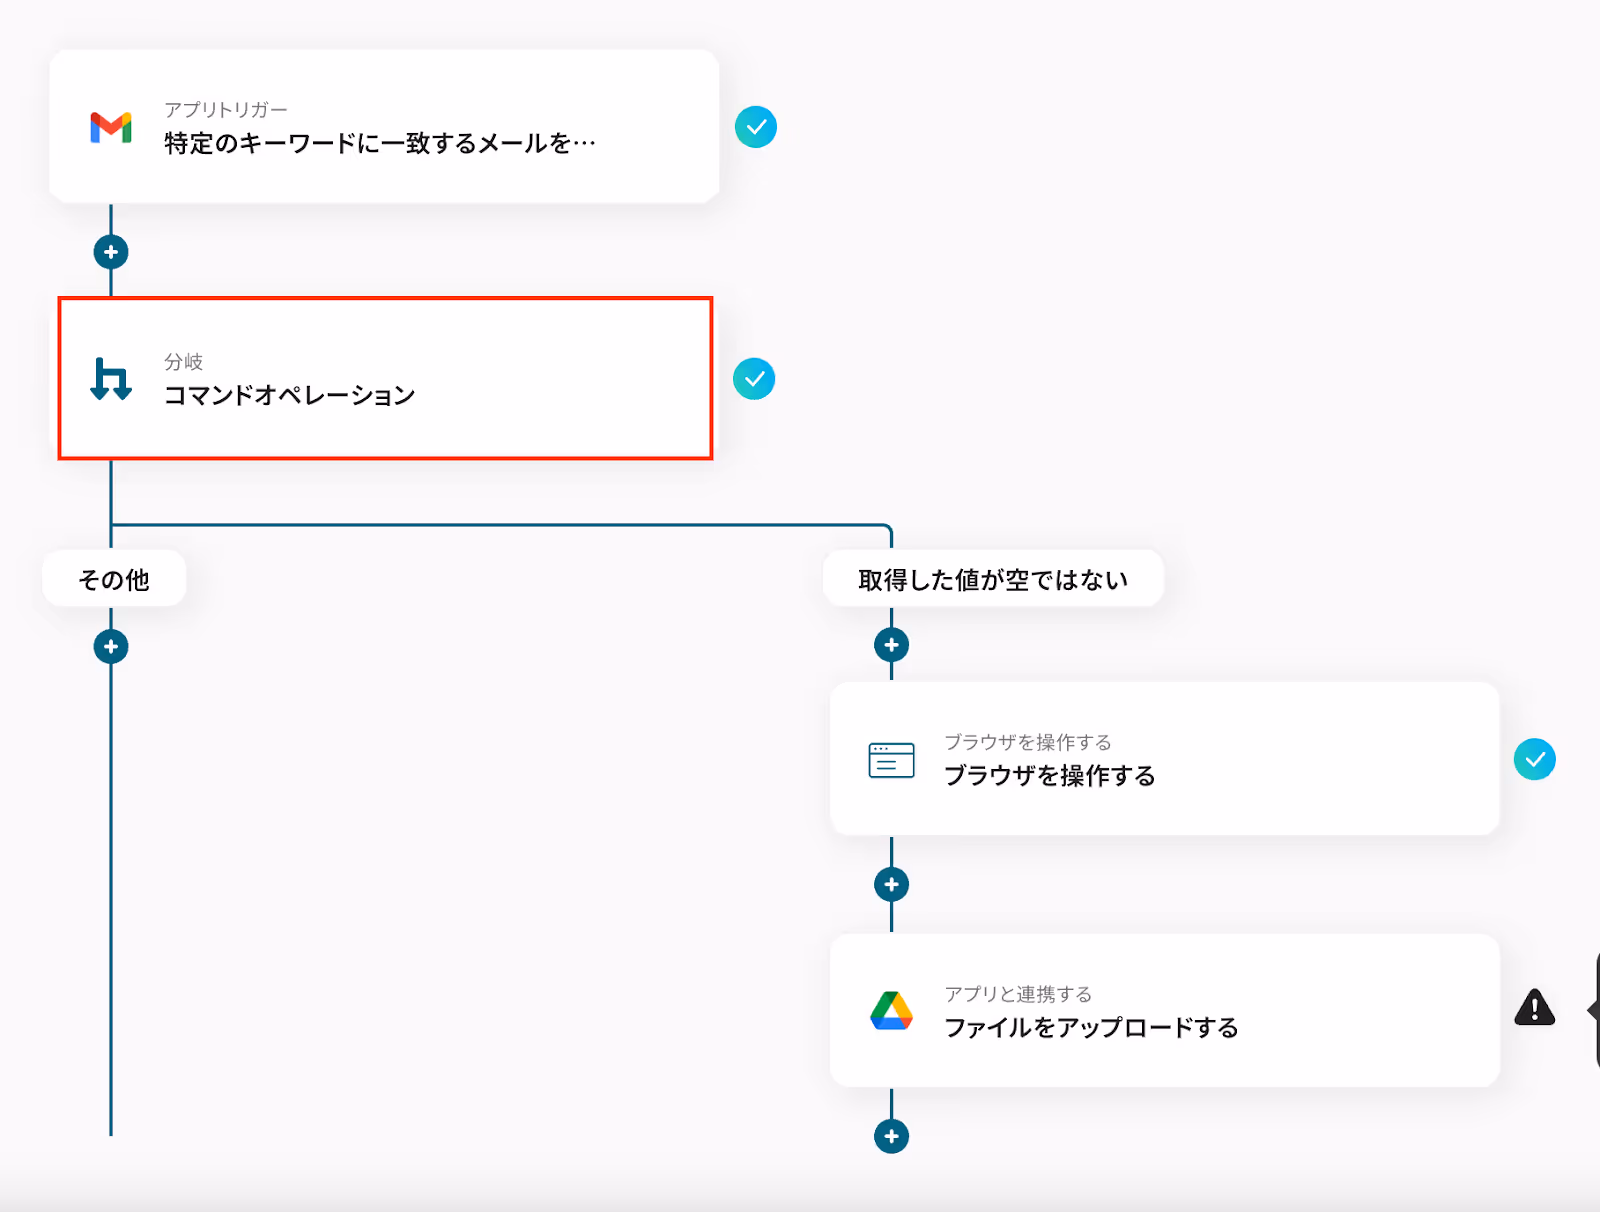Open the 分岐 コマンドオペレーション card

(x=385, y=378)
